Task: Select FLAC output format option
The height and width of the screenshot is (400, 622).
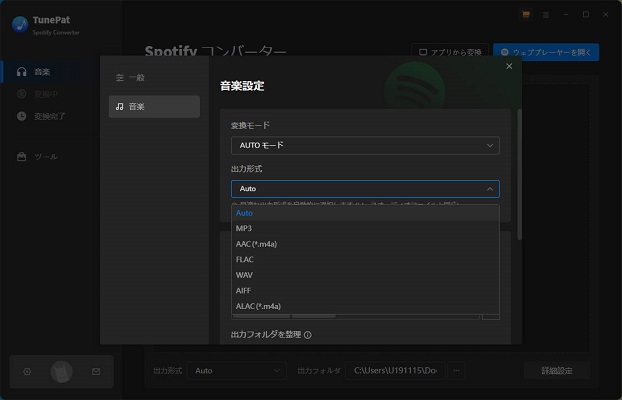Action: [x=365, y=260]
